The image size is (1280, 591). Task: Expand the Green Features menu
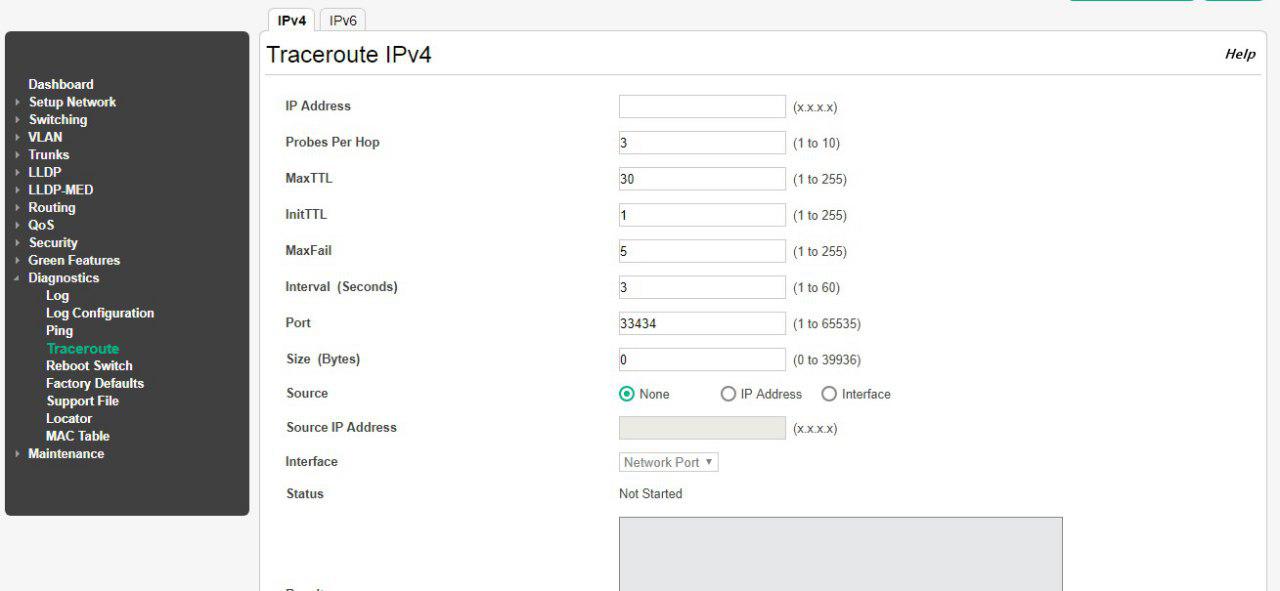coord(74,260)
